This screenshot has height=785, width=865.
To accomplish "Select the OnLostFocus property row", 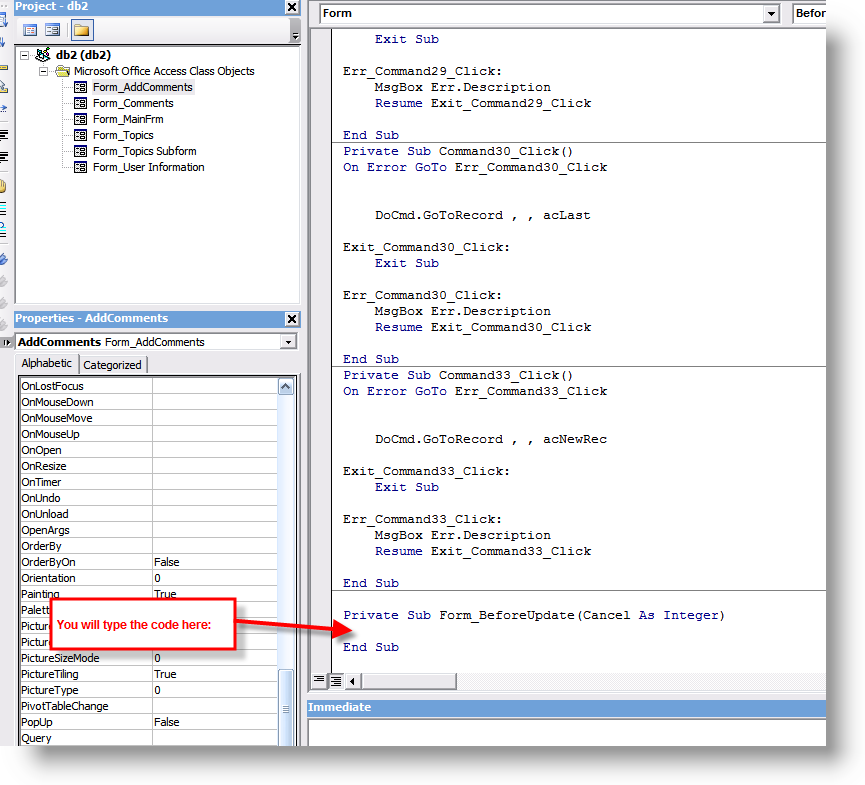I will (148, 386).
